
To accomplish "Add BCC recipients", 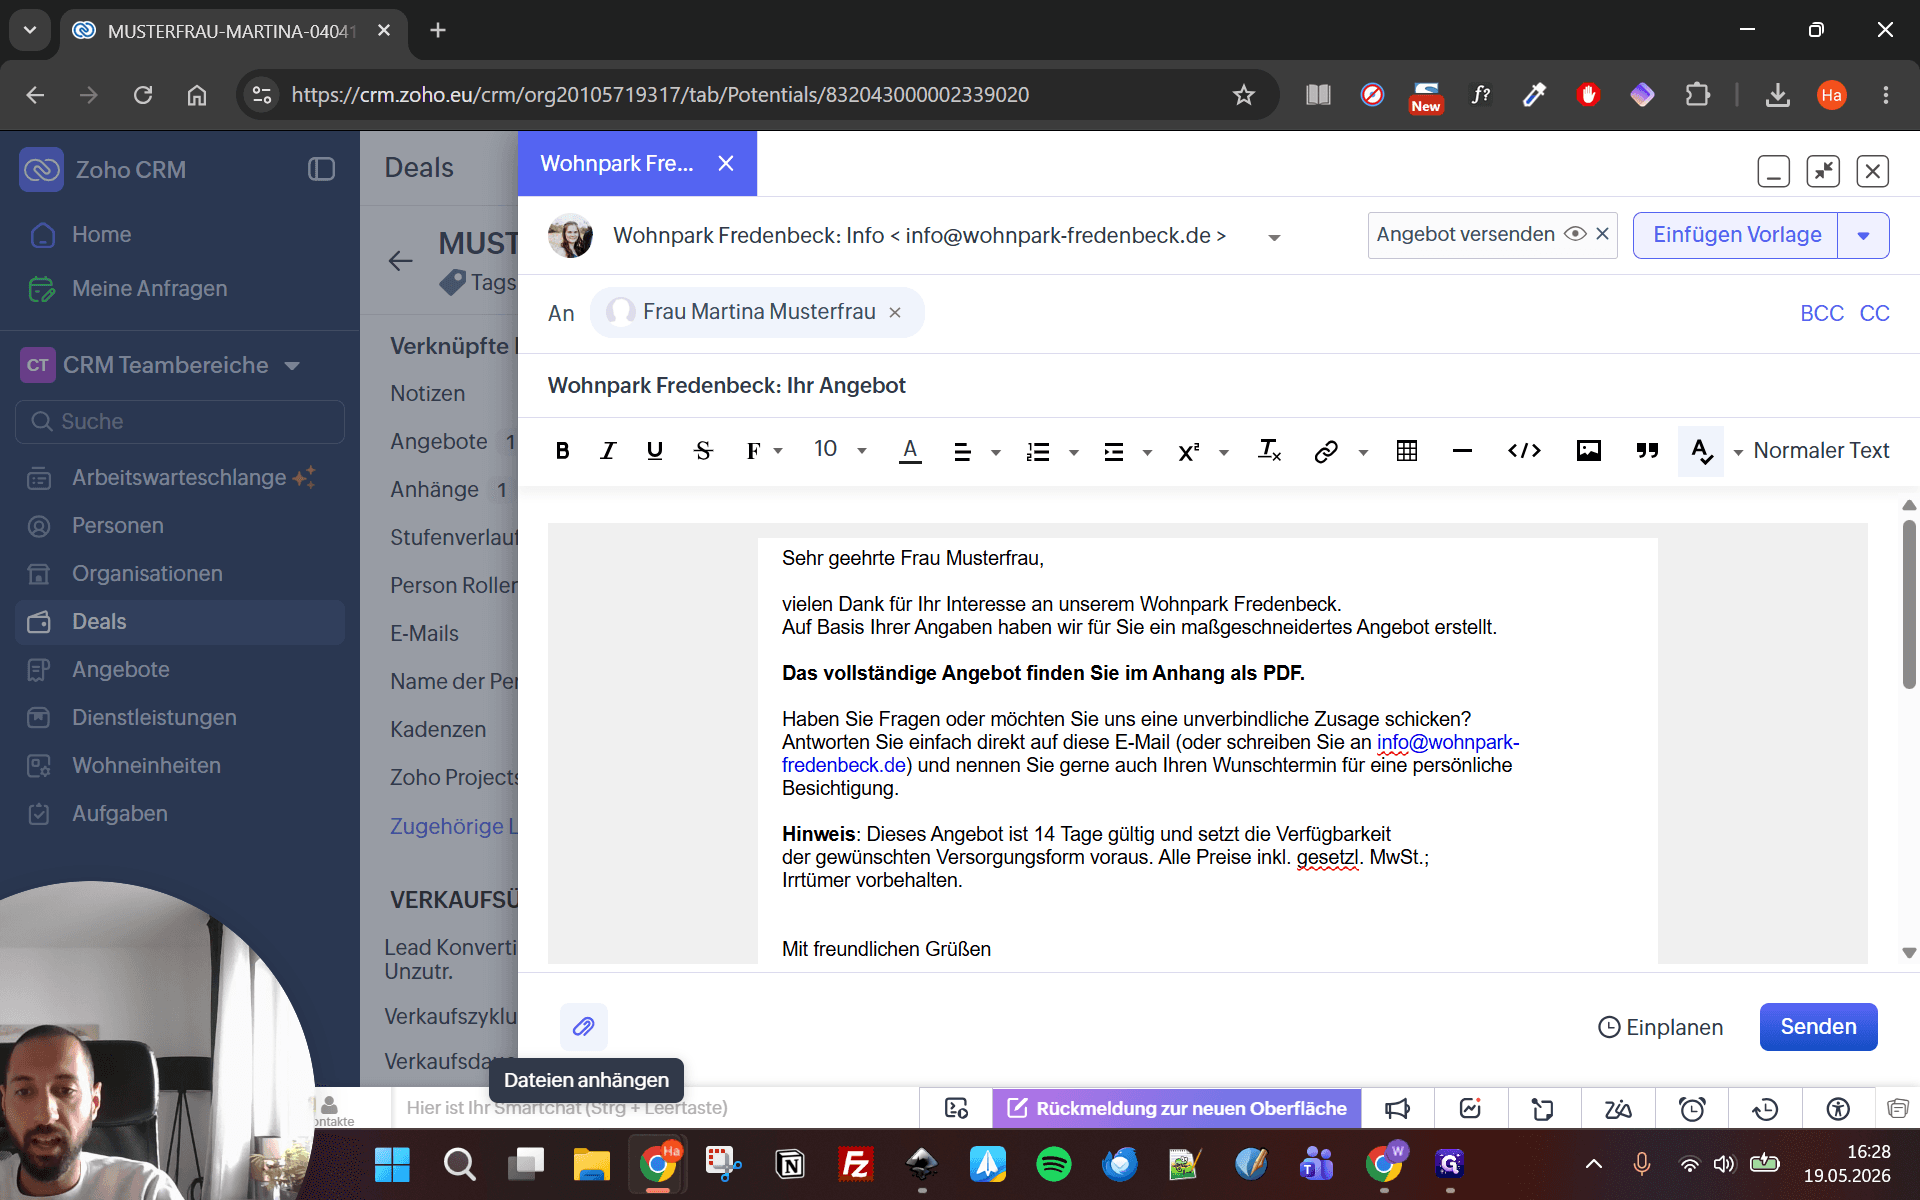I will tap(1821, 313).
